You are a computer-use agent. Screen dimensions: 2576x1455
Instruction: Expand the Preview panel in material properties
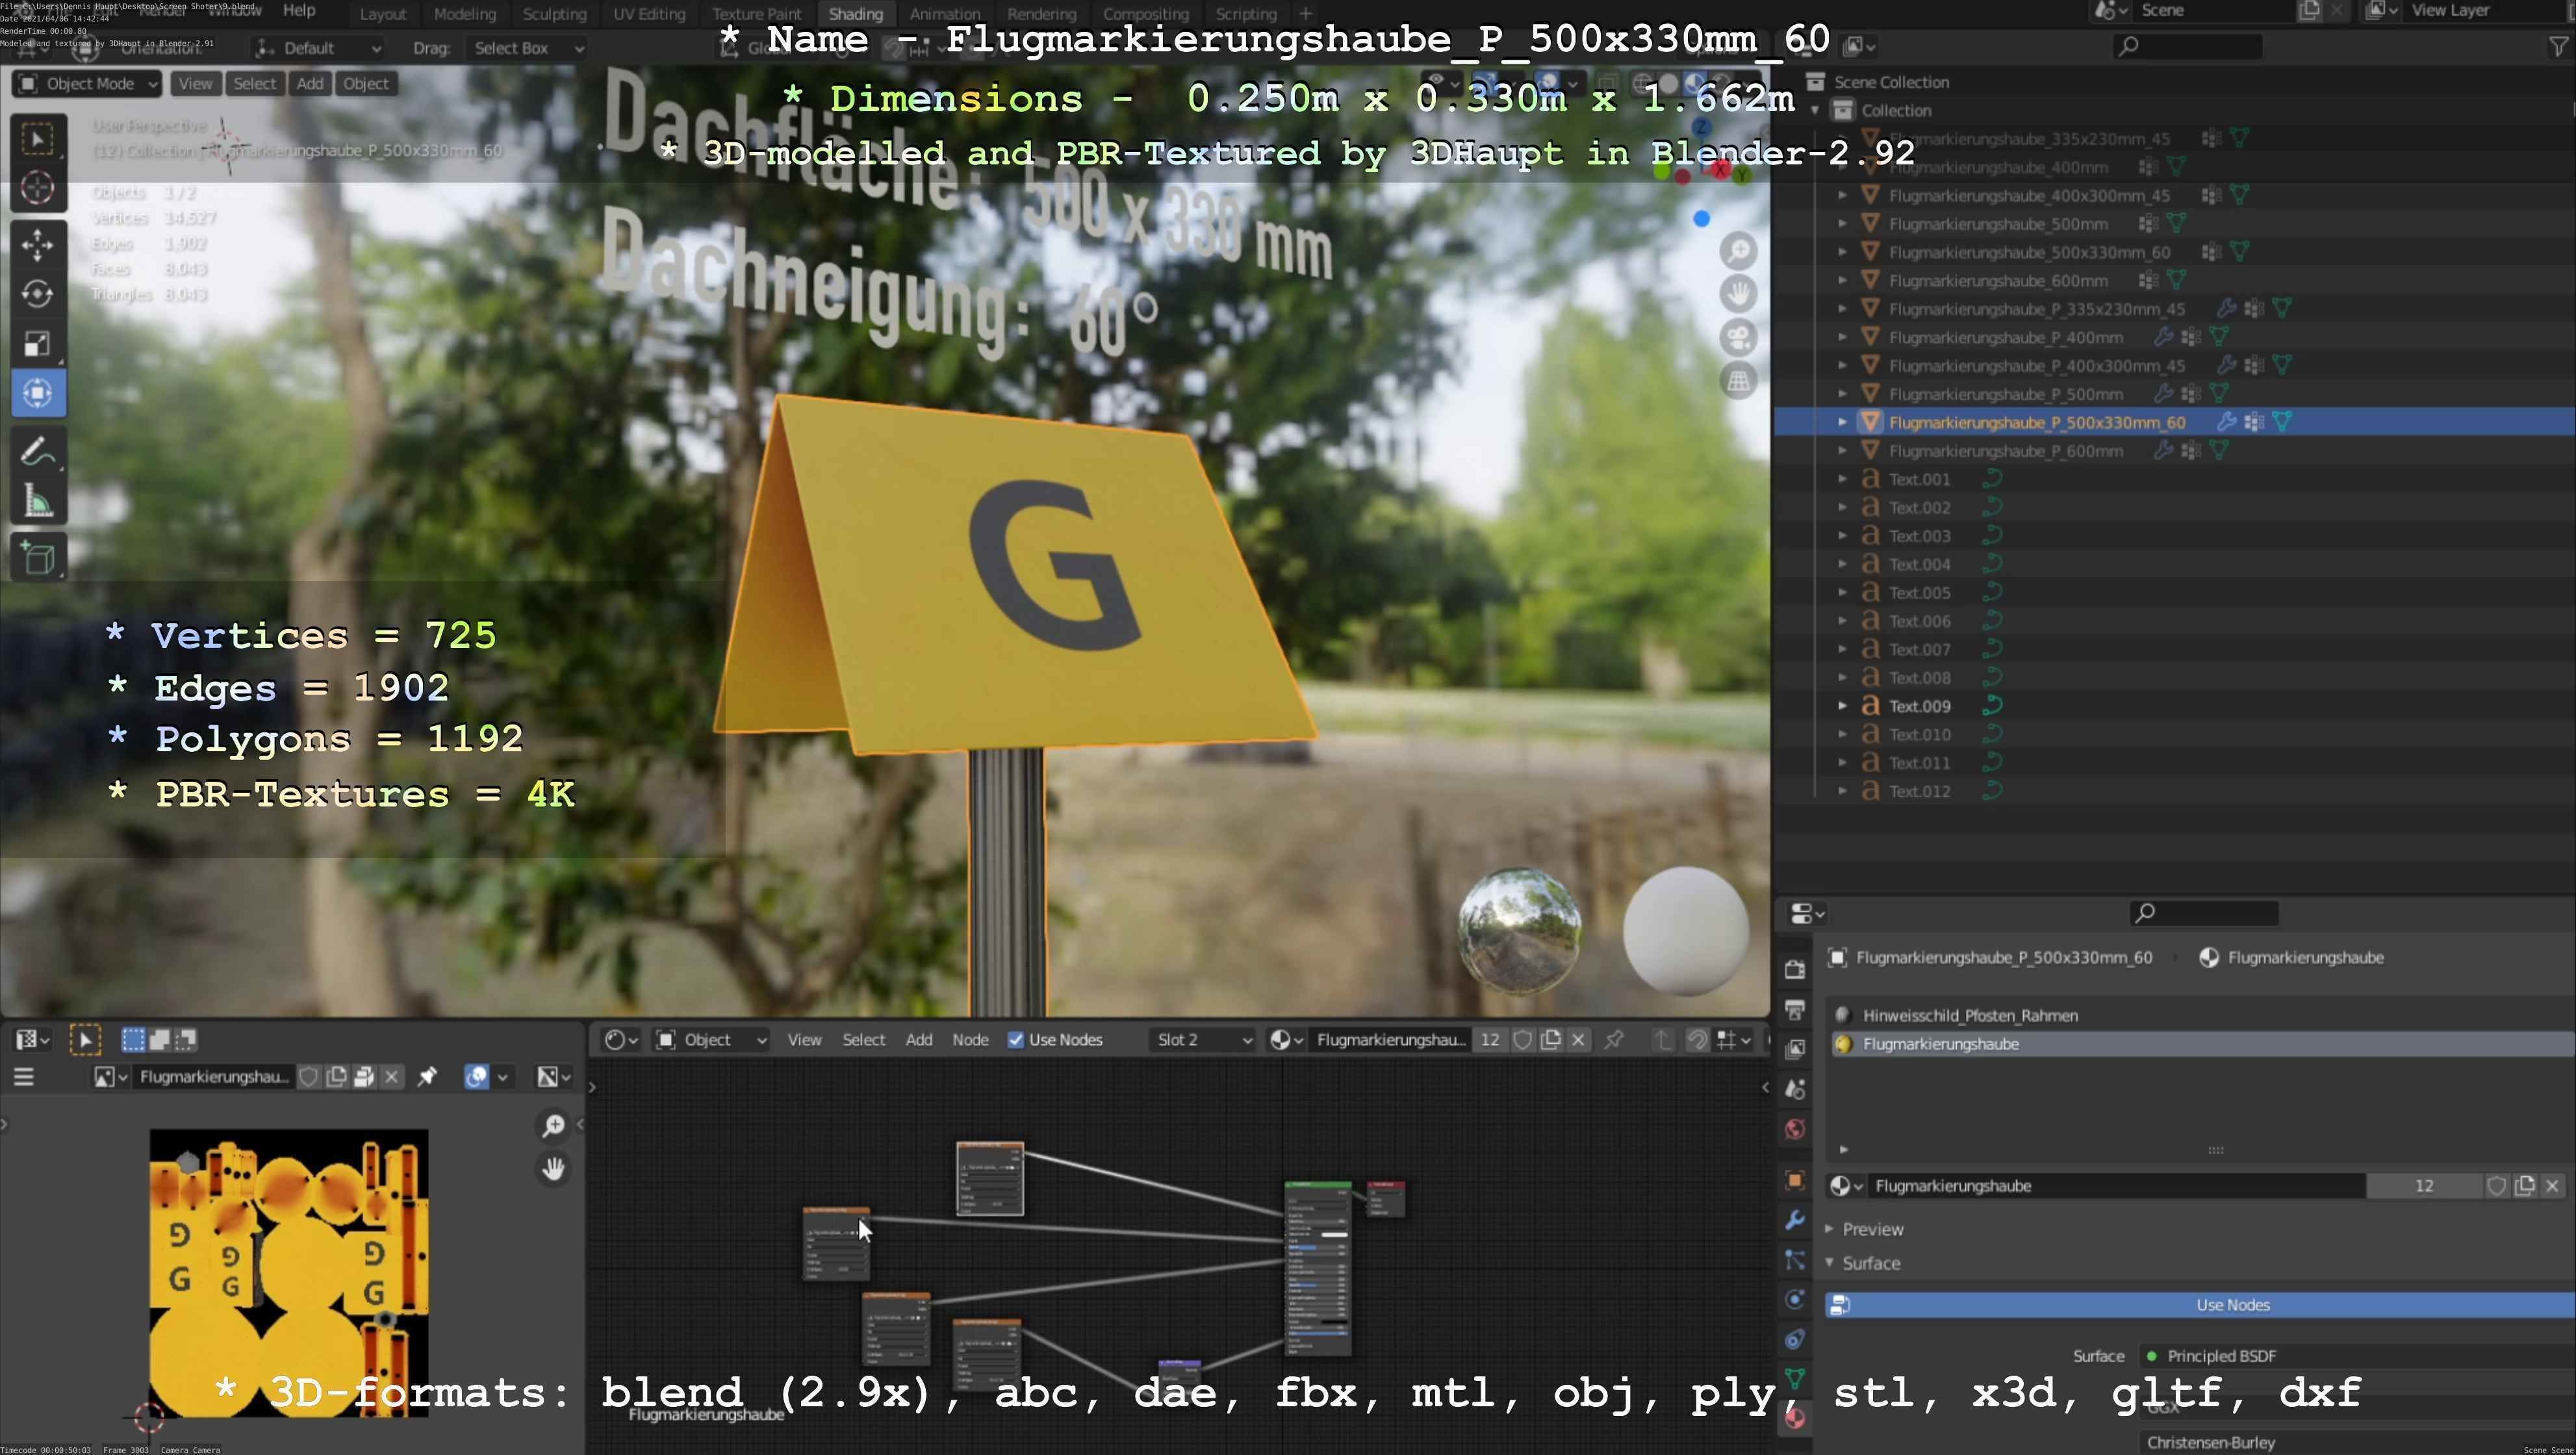tap(1872, 1229)
